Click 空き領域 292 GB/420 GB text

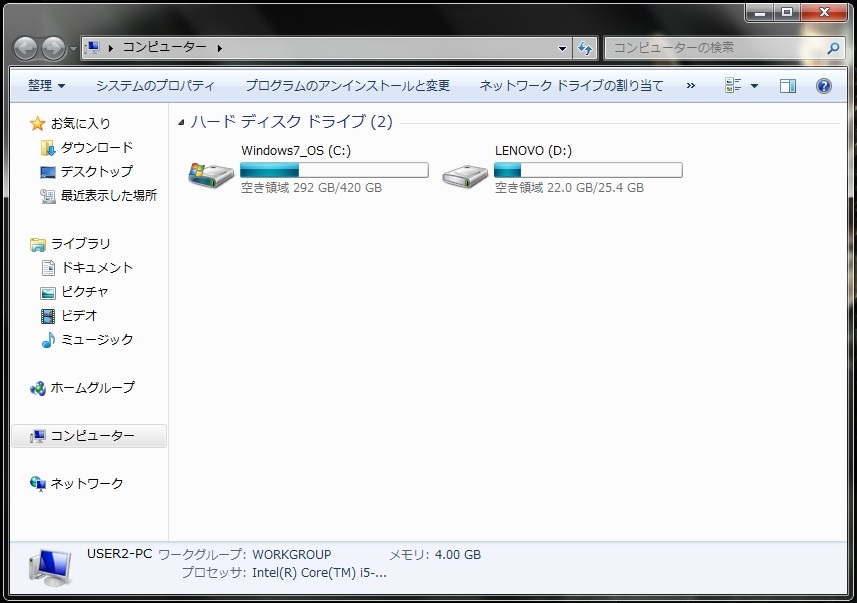tap(312, 188)
